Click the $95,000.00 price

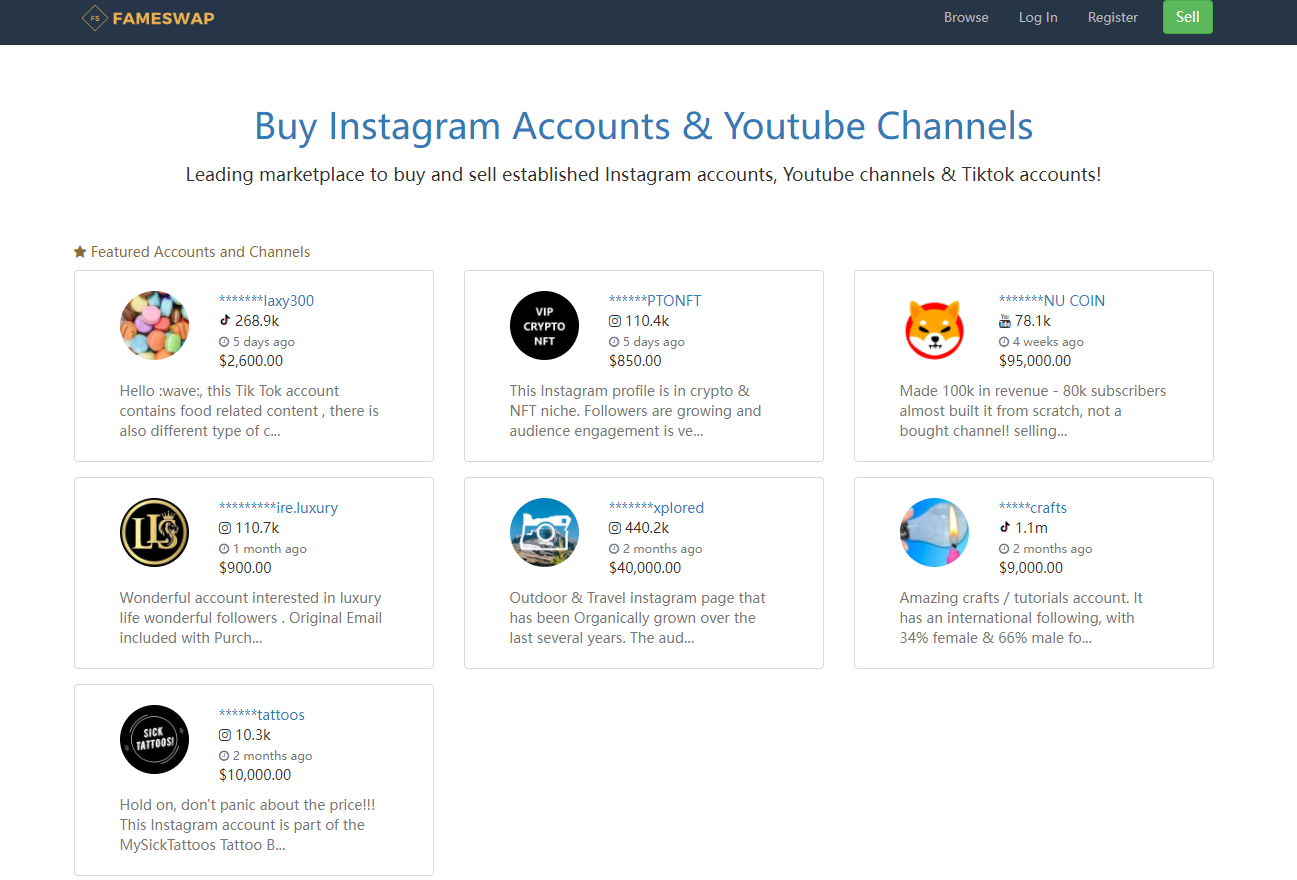tap(1035, 361)
